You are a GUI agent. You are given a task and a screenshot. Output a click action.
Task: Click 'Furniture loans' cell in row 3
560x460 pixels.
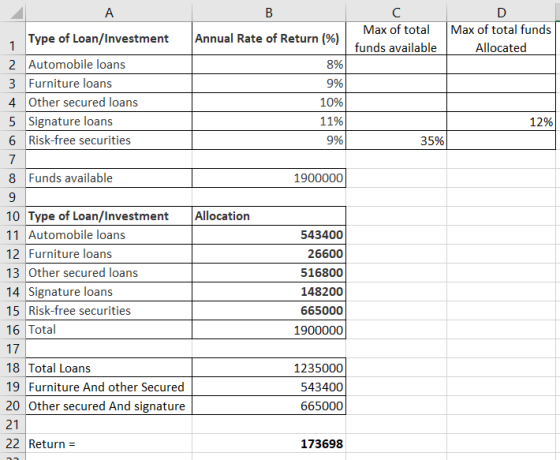pos(109,84)
